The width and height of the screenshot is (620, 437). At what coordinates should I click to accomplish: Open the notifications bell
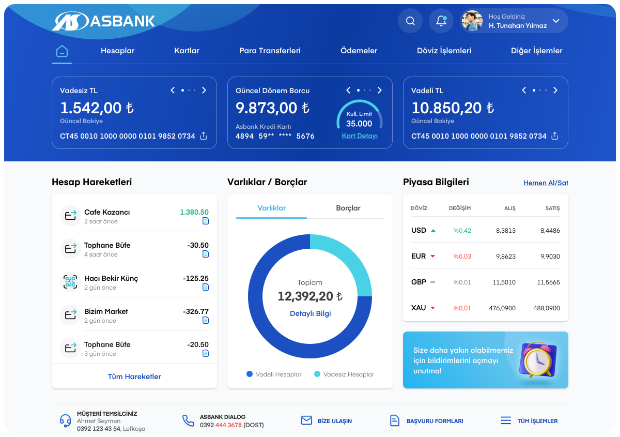tap(440, 21)
